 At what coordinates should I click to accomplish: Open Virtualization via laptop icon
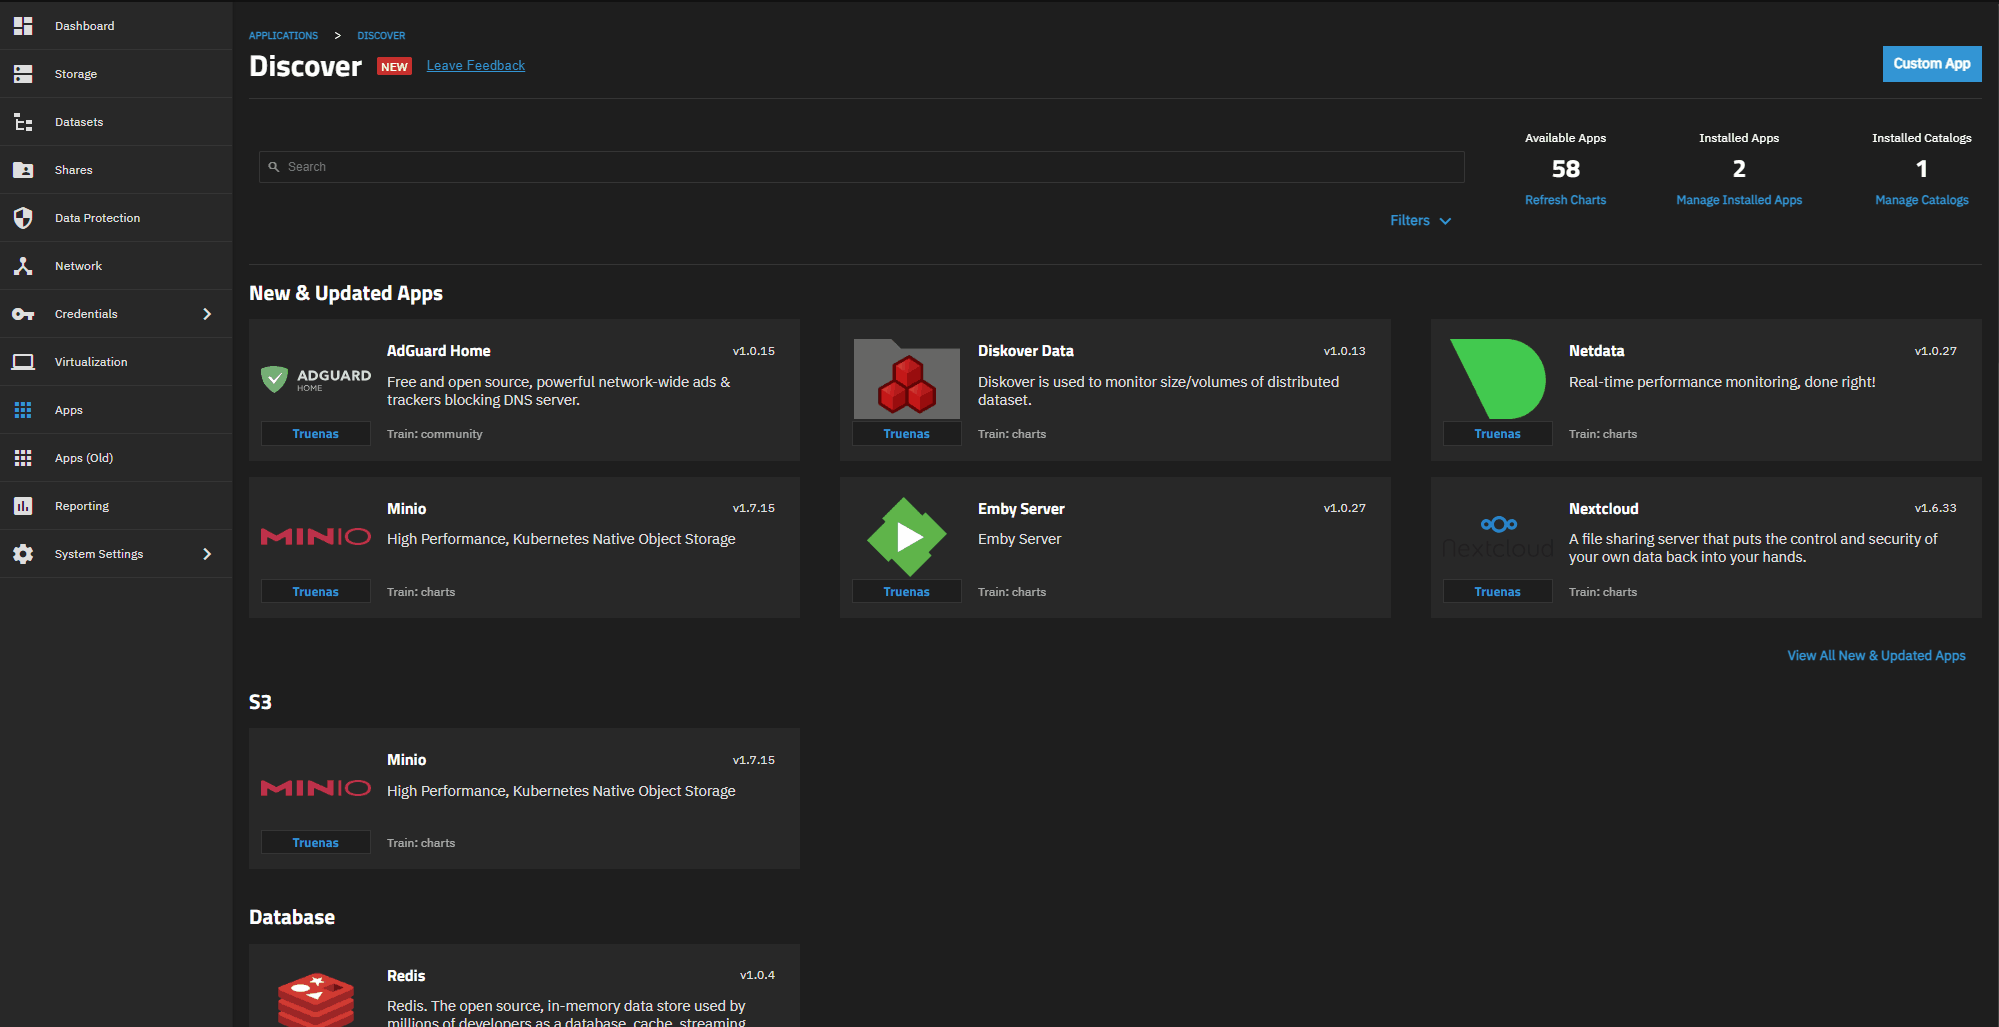[x=23, y=362]
